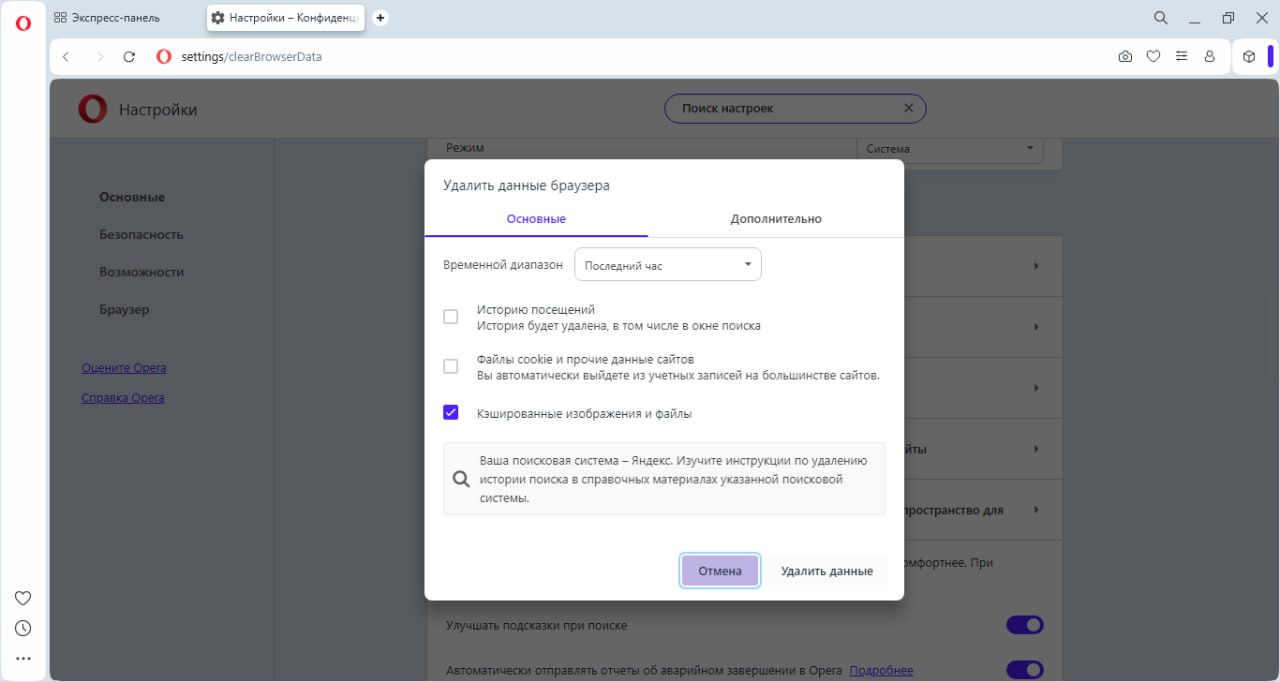This screenshot has width=1280, height=682.
Task: Click the Opera logo in Settings header
Action: (x=92, y=109)
